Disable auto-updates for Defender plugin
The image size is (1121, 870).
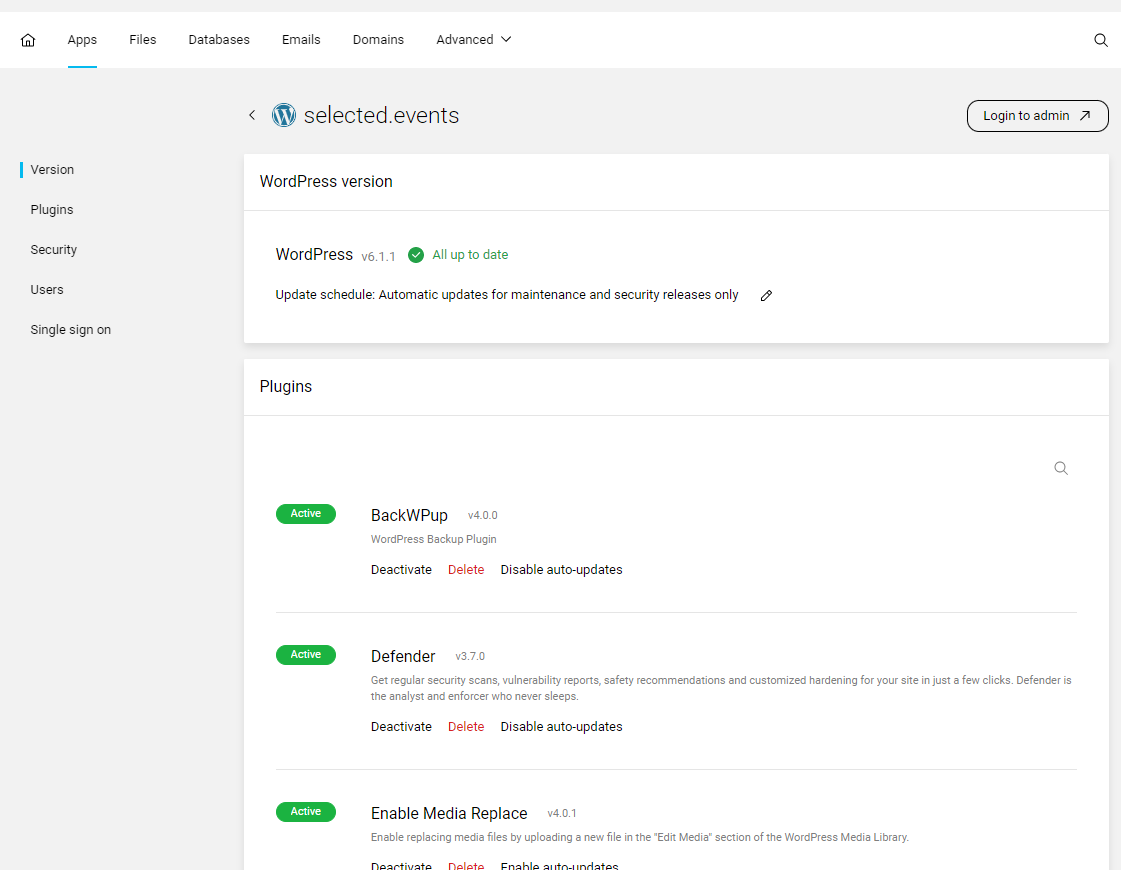(561, 727)
